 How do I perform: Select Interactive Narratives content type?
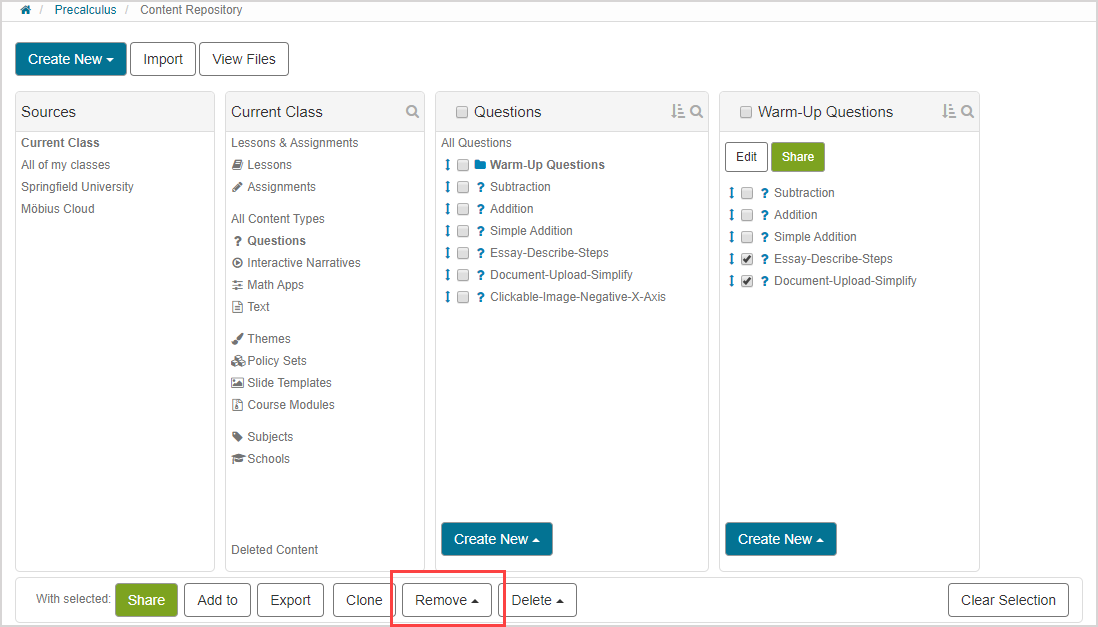303,263
